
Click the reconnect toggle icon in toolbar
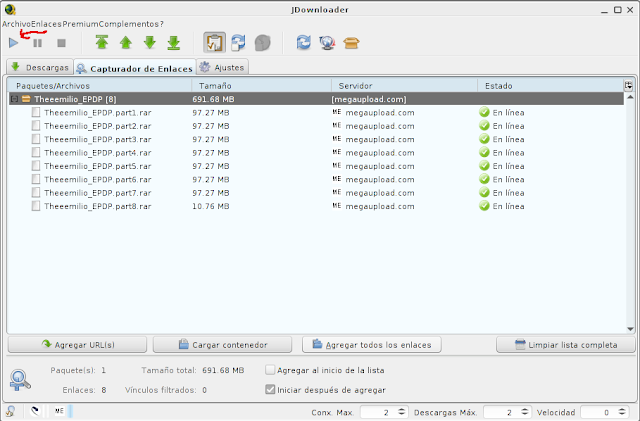coord(238,42)
